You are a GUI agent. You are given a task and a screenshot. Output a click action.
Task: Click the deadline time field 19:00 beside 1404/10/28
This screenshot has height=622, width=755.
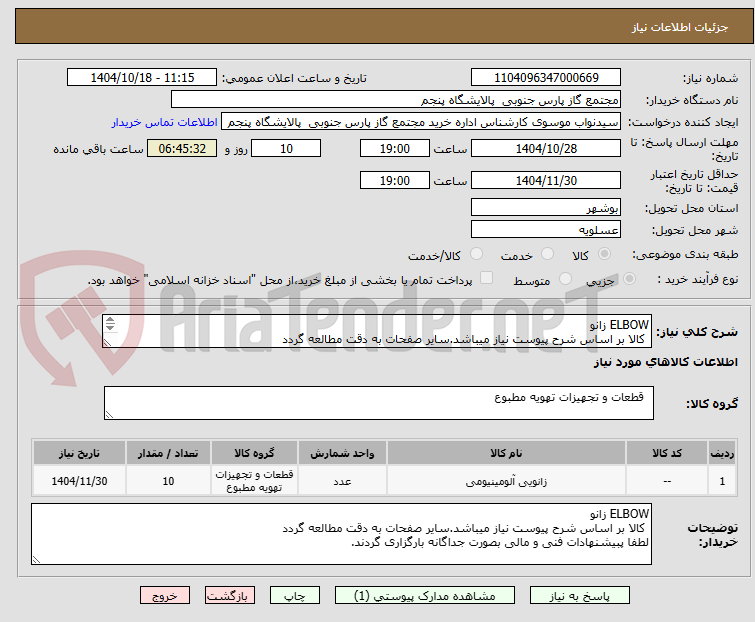(x=394, y=148)
